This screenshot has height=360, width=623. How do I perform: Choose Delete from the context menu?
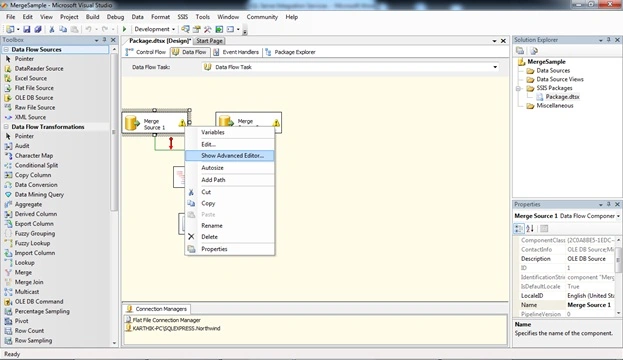pyautogui.click(x=230, y=237)
